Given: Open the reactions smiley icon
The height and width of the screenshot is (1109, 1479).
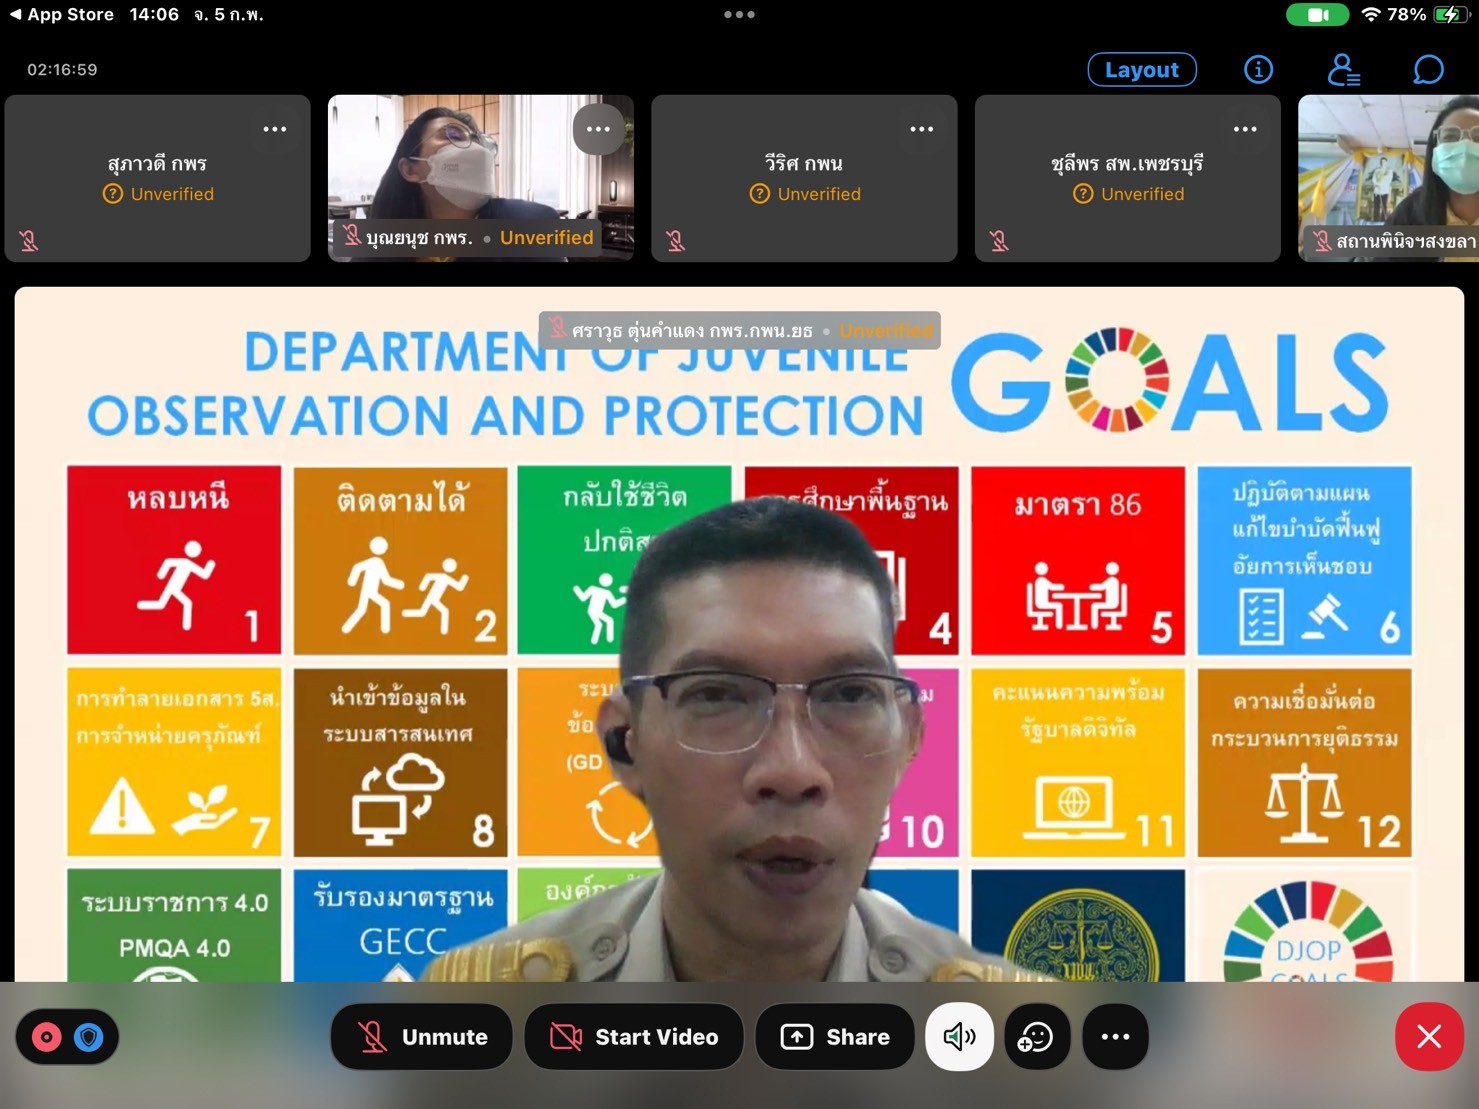Looking at the screenshot, I should (x=1036, y=1037).
